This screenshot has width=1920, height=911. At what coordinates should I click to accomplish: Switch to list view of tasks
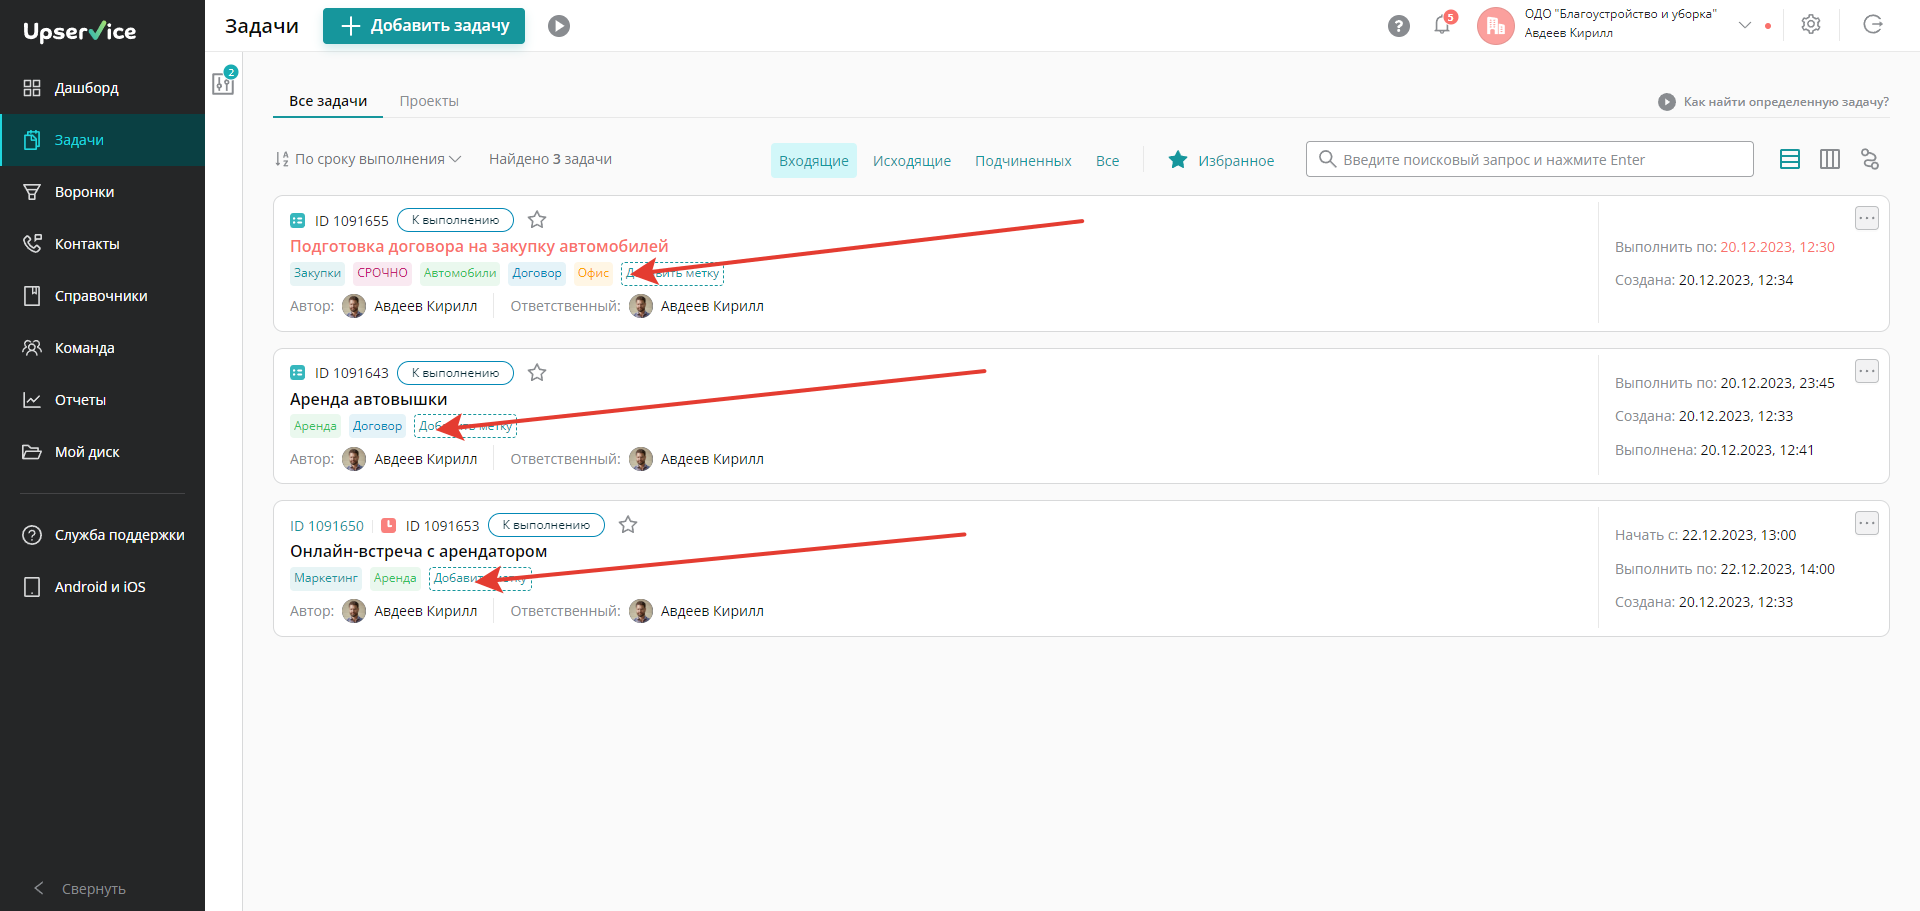[1790, 159]
